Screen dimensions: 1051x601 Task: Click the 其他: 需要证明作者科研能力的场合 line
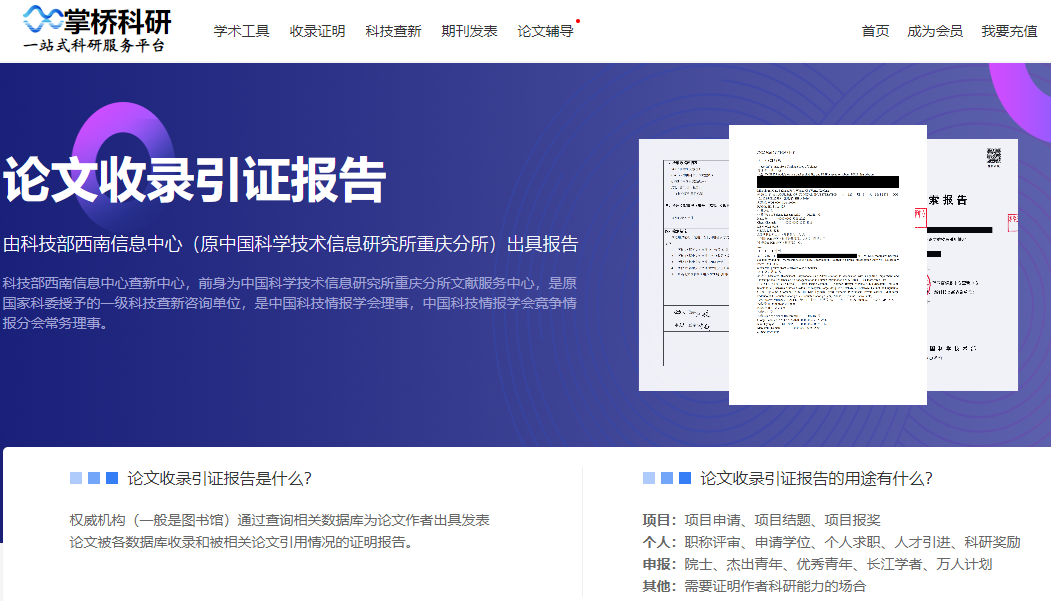(x=754, y=586)
